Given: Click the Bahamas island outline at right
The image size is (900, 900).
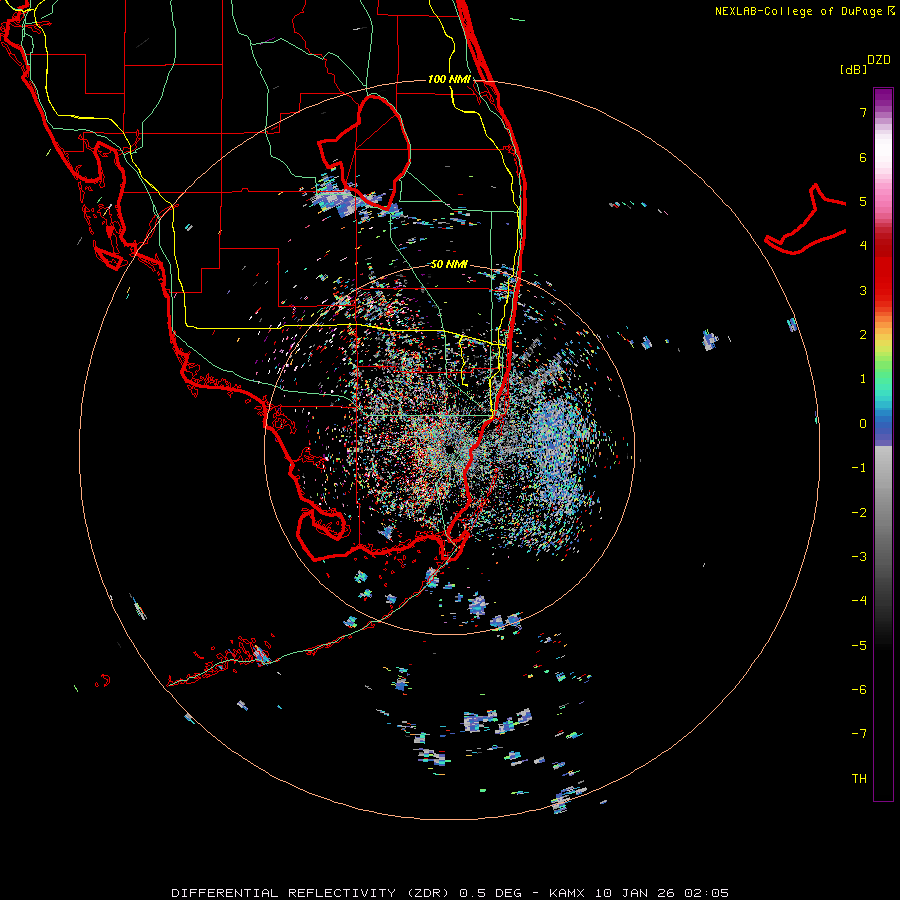Looking at the screenshot, I should [x=805, y=220].
